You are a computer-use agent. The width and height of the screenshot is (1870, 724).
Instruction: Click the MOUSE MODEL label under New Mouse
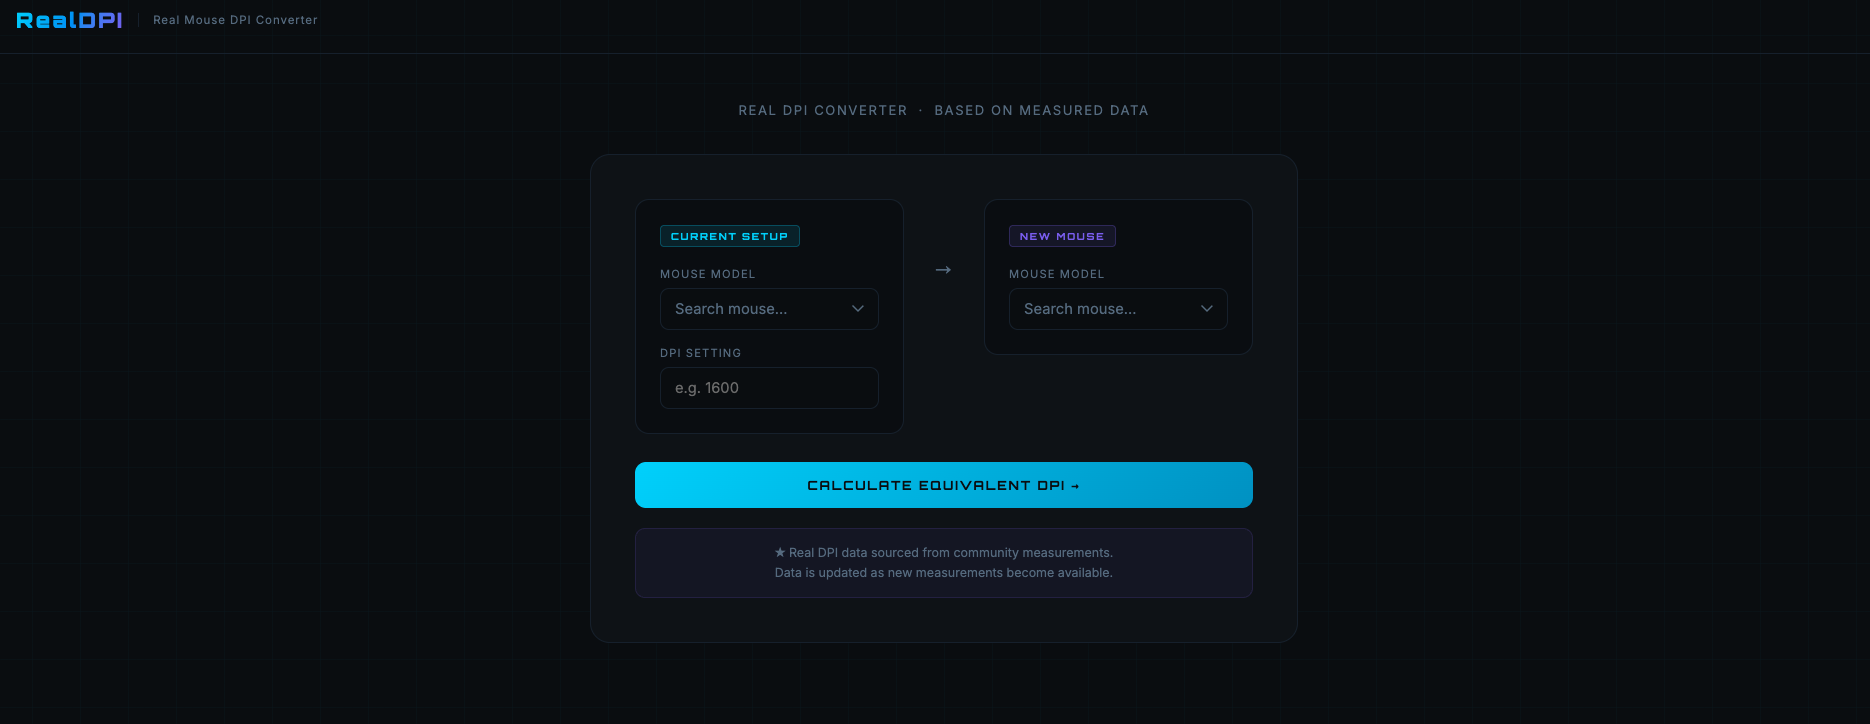coord(1056,273)
